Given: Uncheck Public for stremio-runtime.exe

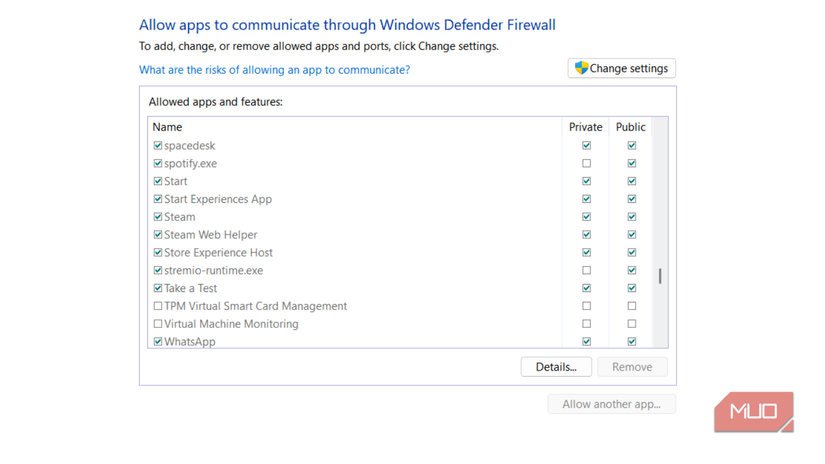Looking at the screenshot, I should [632, 270].
